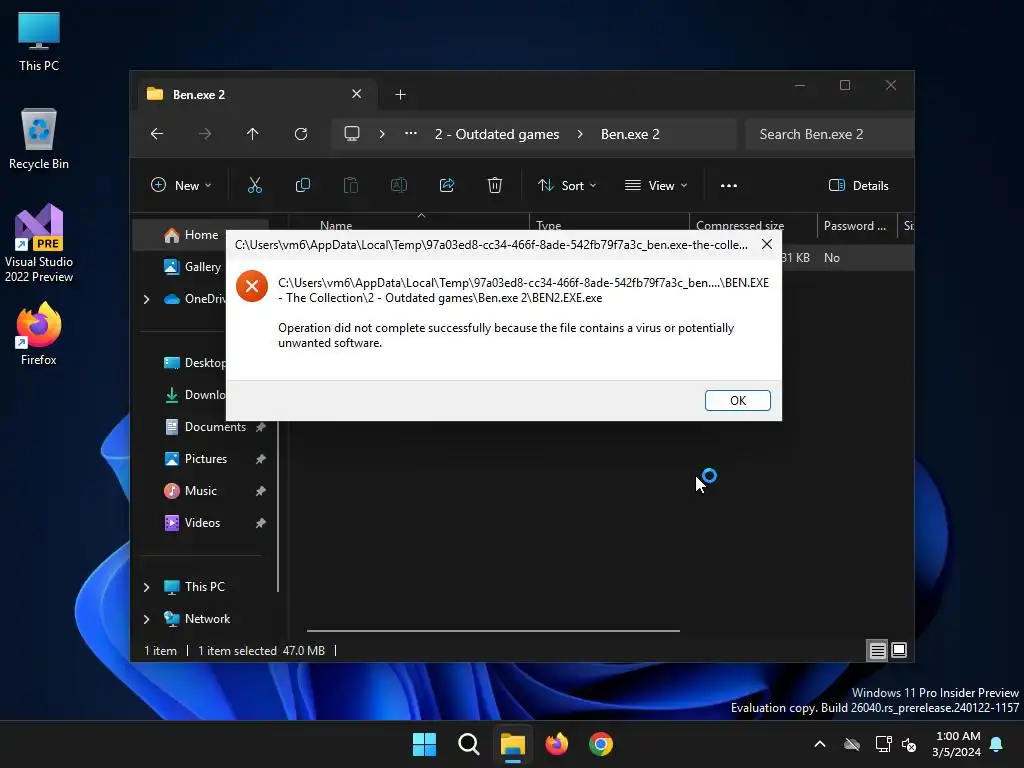Unpin Documents using its pin icon
This screenshot has width=1024, height=768.
pyautogui.click(x=261, y=427)
